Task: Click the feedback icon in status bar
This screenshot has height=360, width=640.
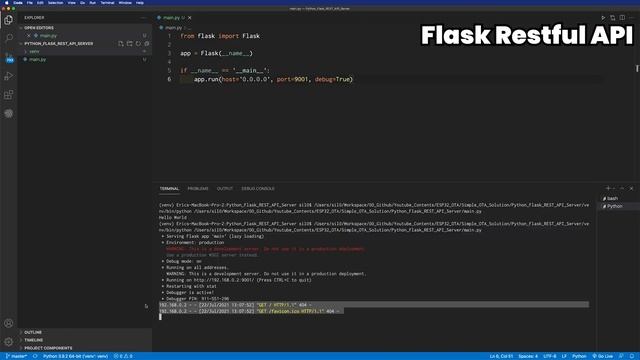Action: [621, 356]
